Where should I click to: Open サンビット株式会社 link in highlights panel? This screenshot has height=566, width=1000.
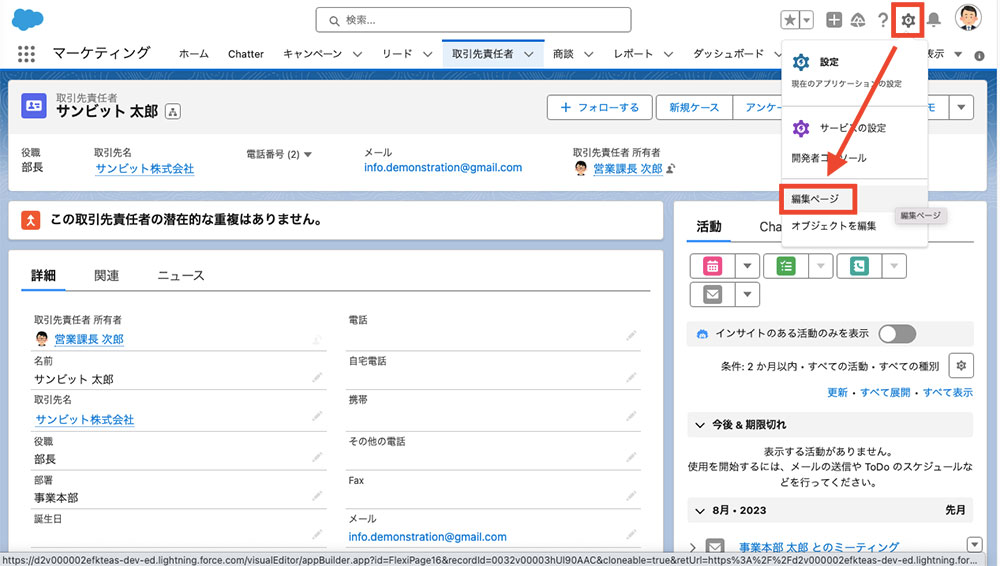145,168
